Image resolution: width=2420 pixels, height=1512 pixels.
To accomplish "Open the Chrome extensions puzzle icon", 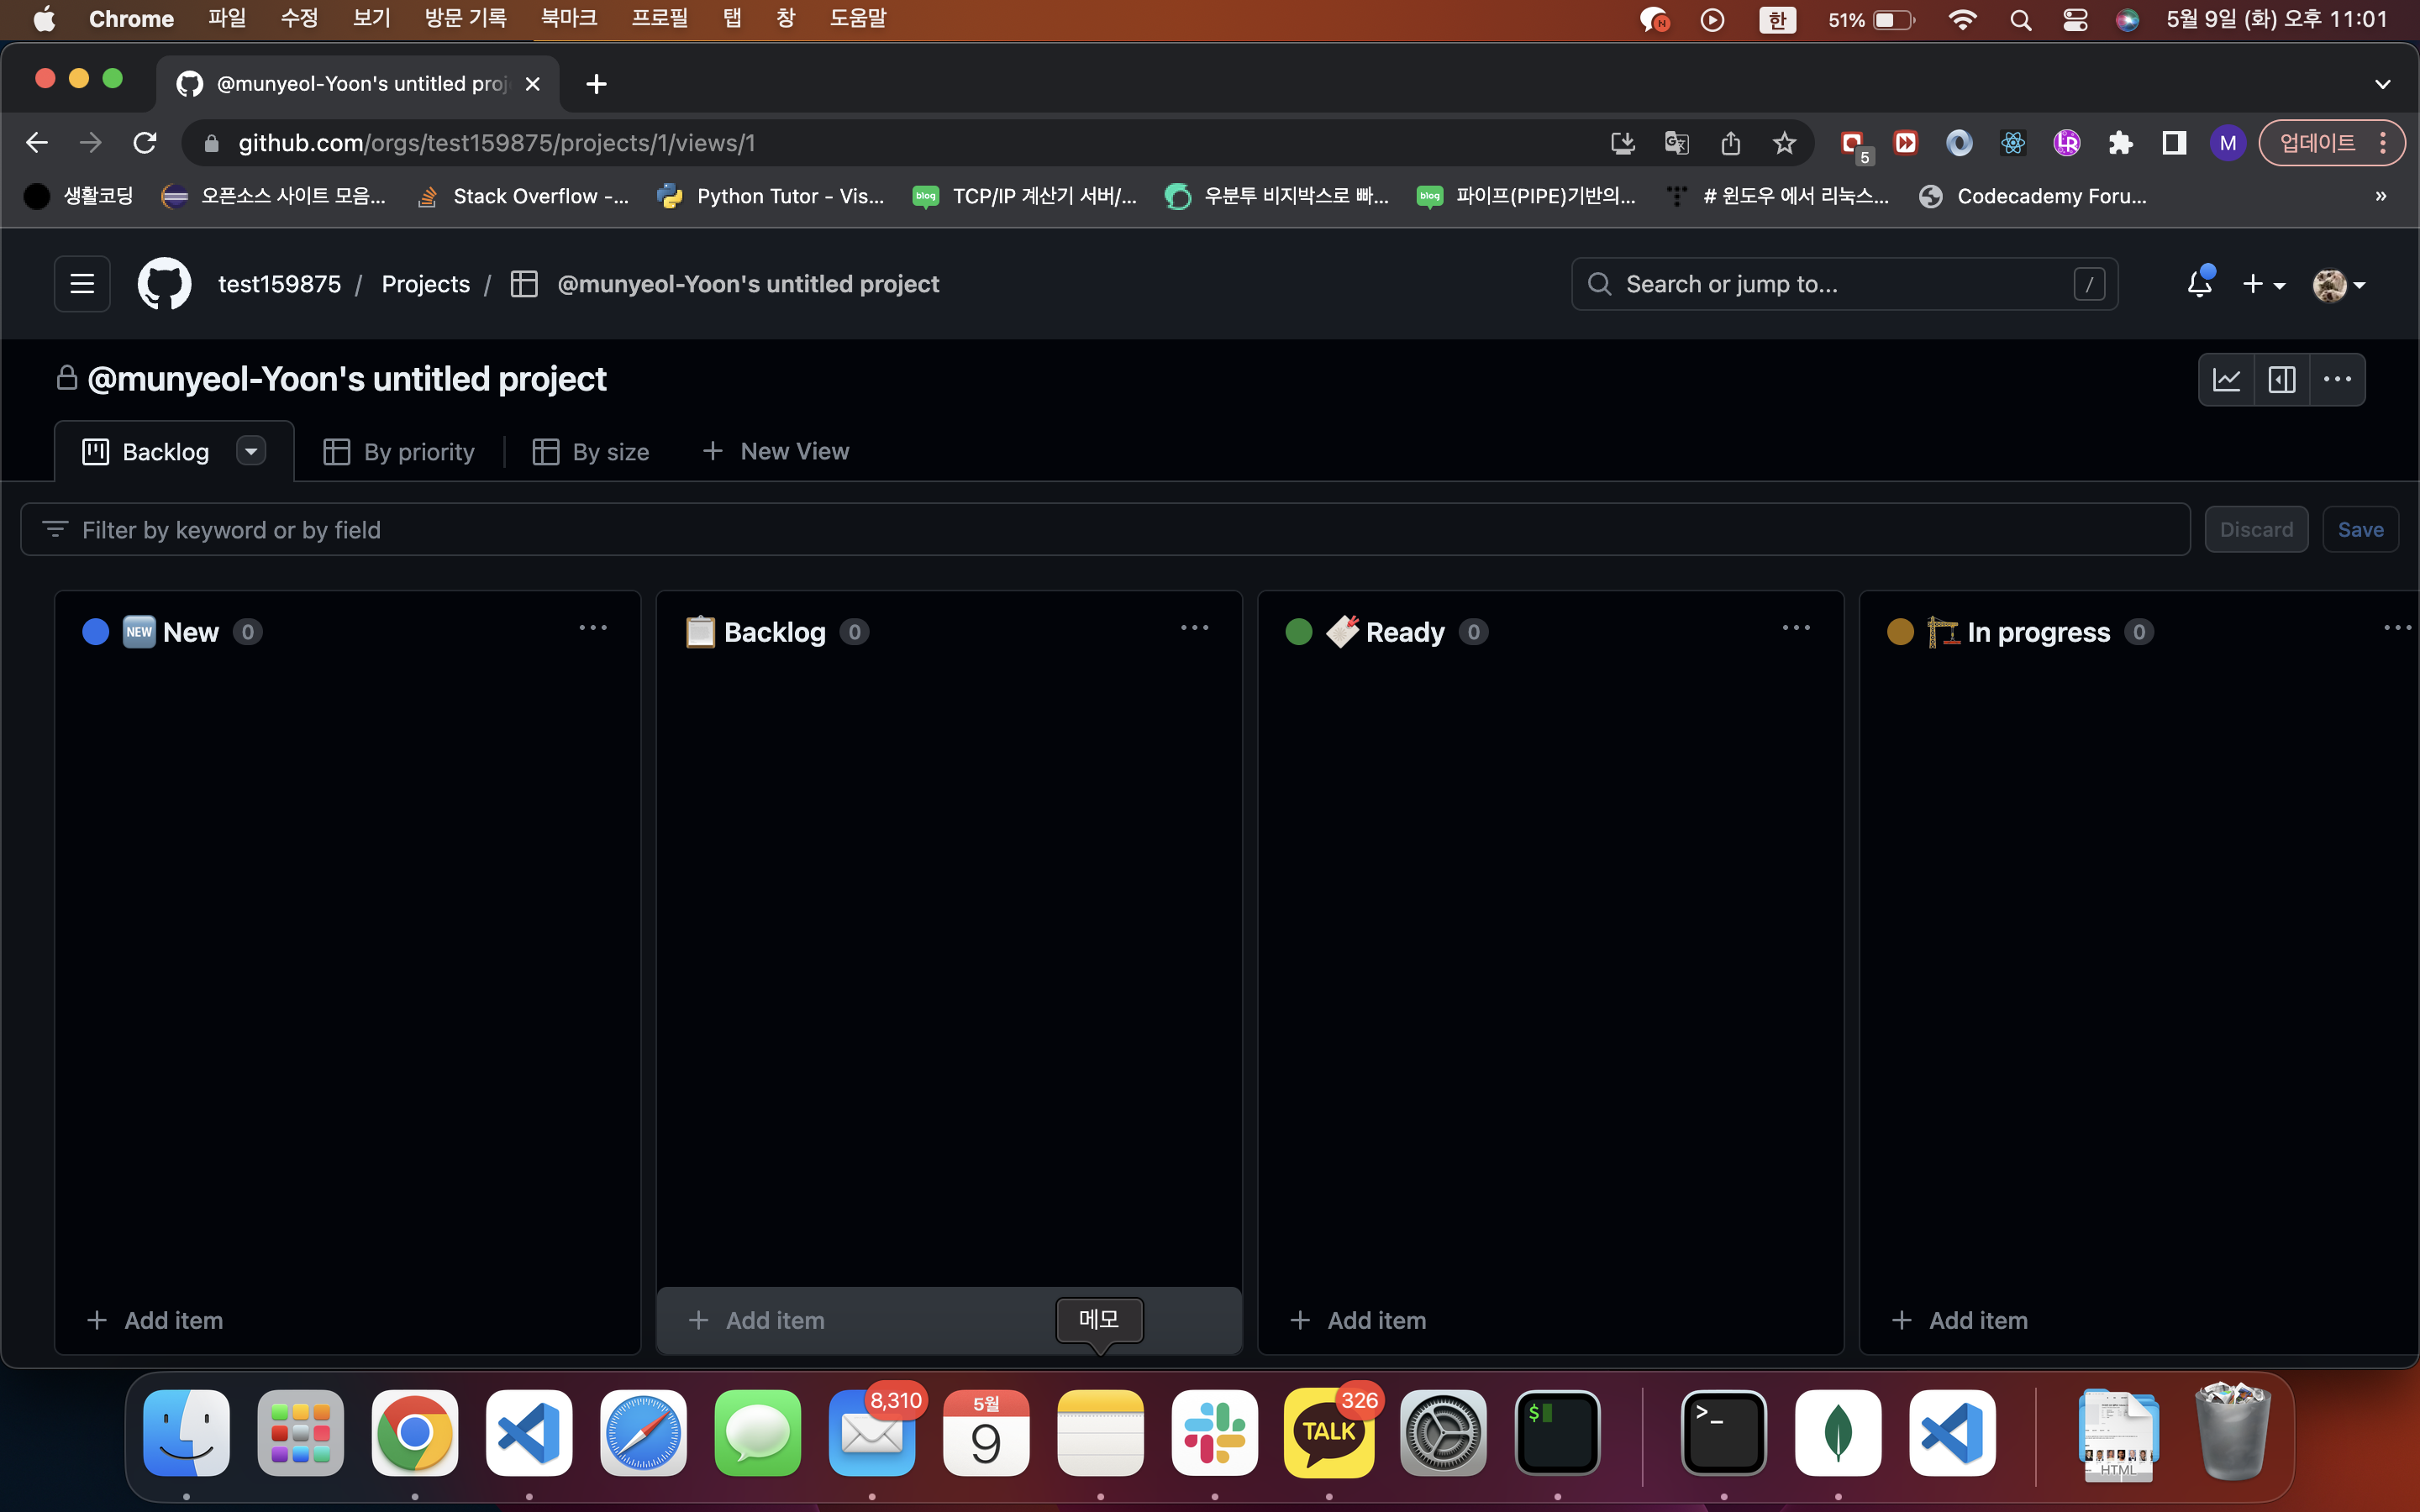I will [x=2120, y=143].
